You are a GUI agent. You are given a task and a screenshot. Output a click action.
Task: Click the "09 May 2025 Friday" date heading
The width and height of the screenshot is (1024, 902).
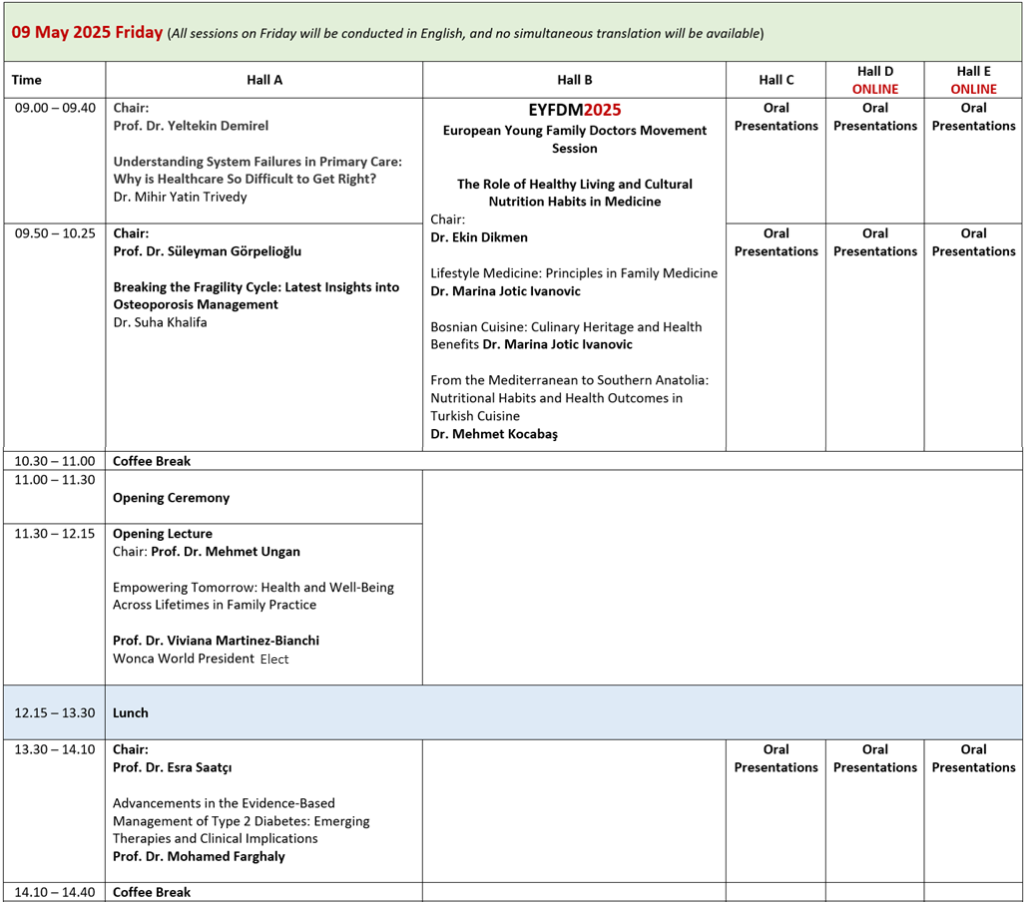pos(86,32)
